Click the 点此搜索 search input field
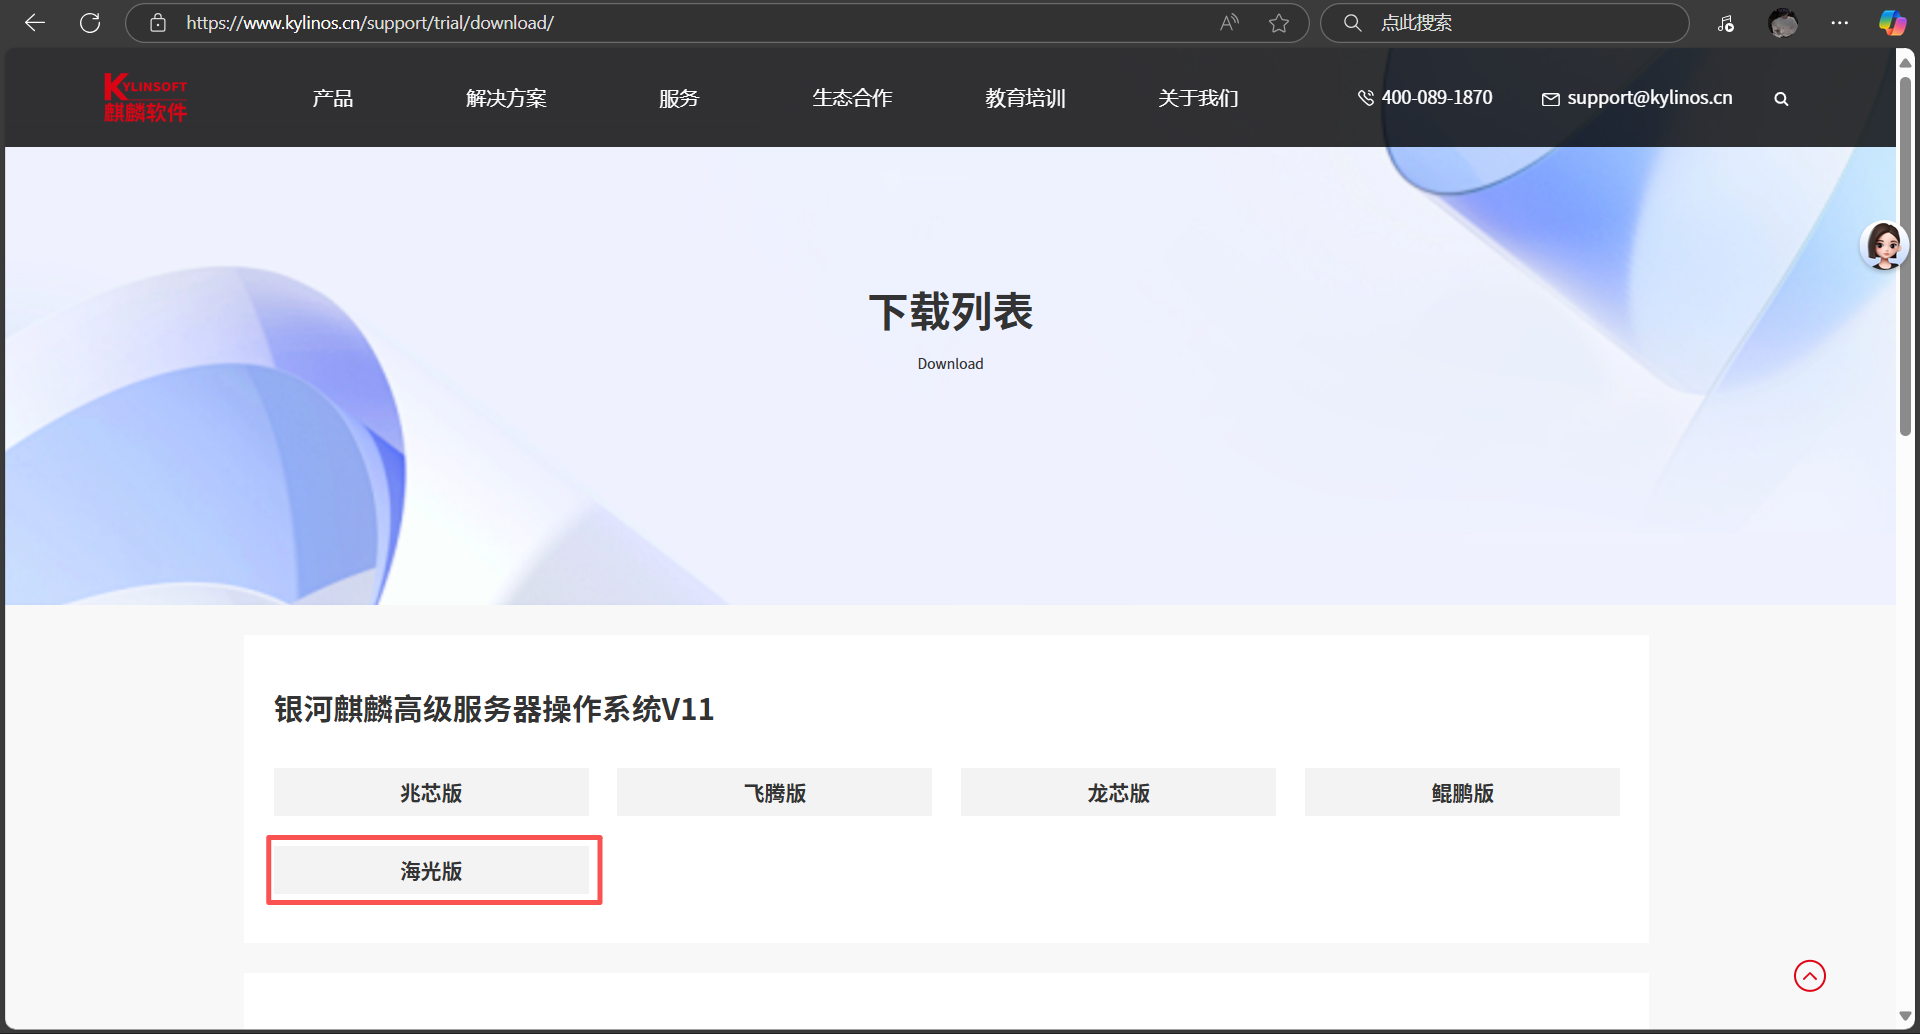 click(x=1500, y=22)
